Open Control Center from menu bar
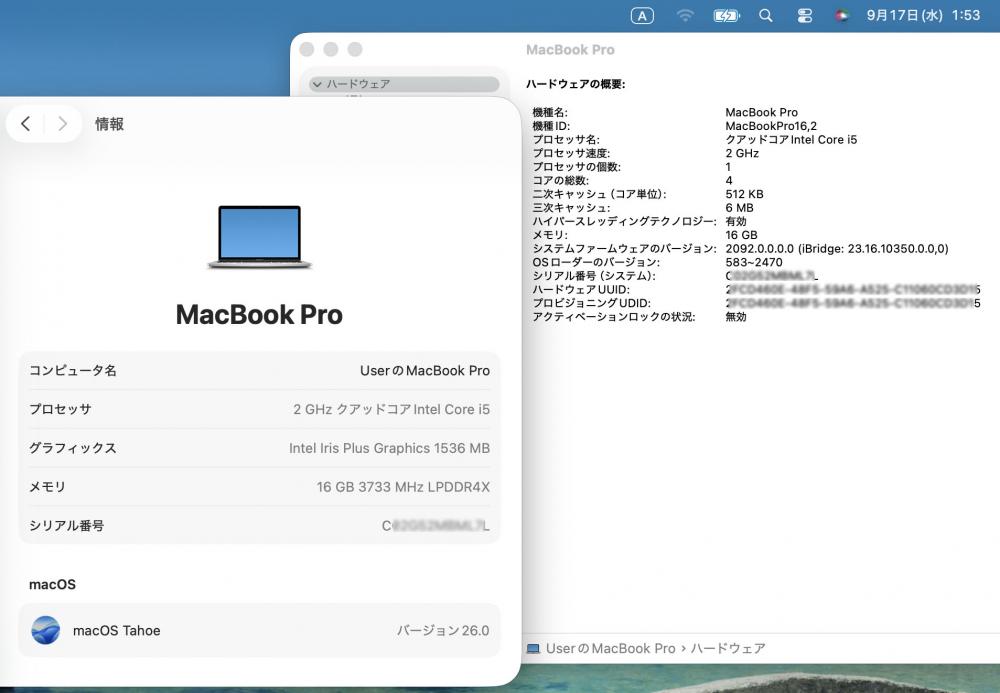Screen dimensions: 1000x693 click(805, 16)
